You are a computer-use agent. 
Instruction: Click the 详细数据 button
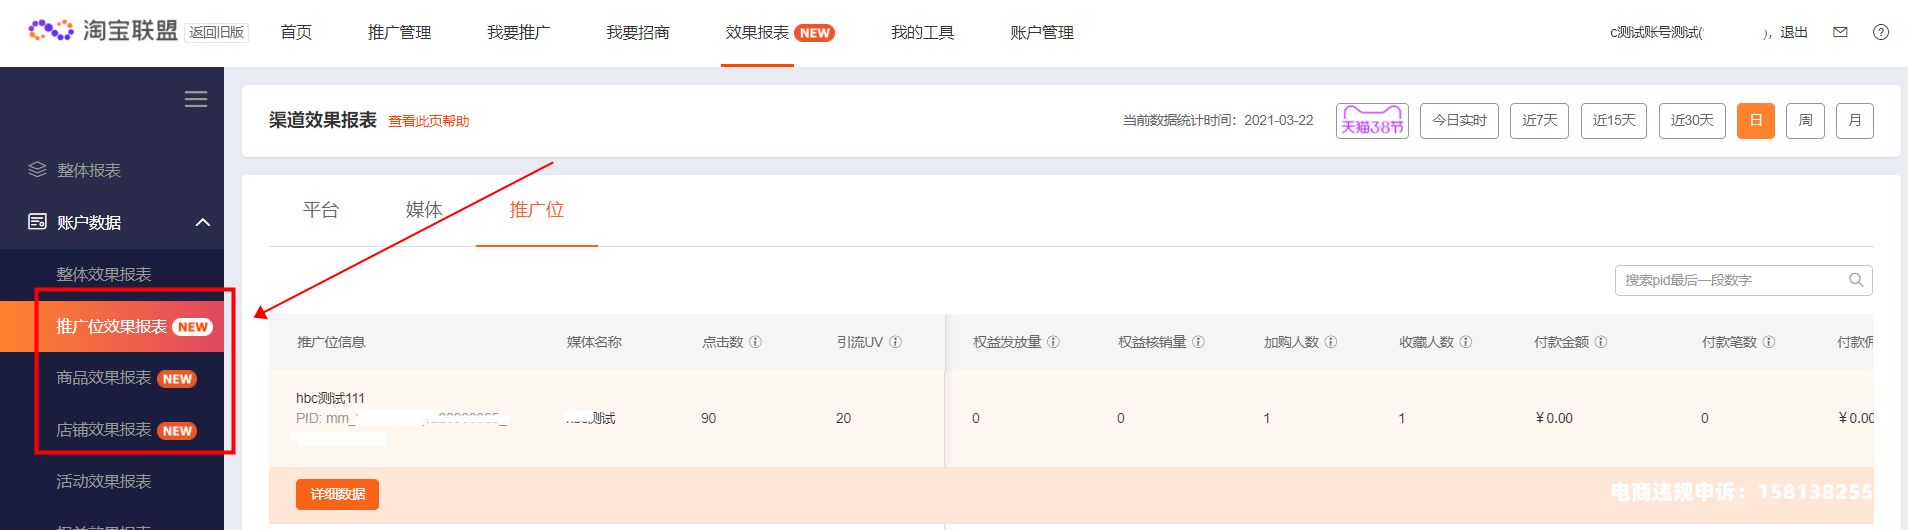[337, 494]
